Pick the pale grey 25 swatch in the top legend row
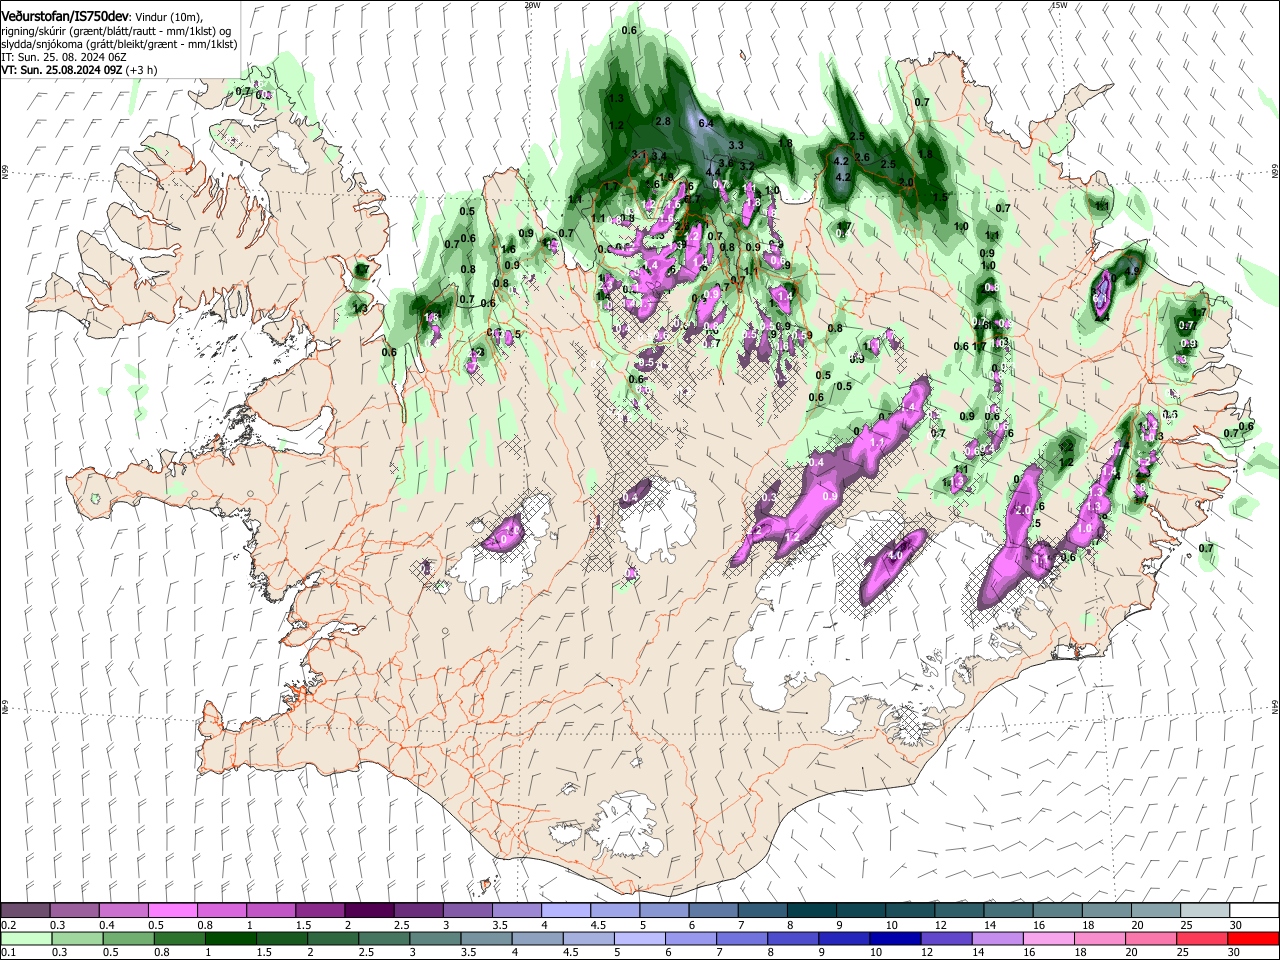This screenshot has width=1280, height=960. (x=1205, y=911)
